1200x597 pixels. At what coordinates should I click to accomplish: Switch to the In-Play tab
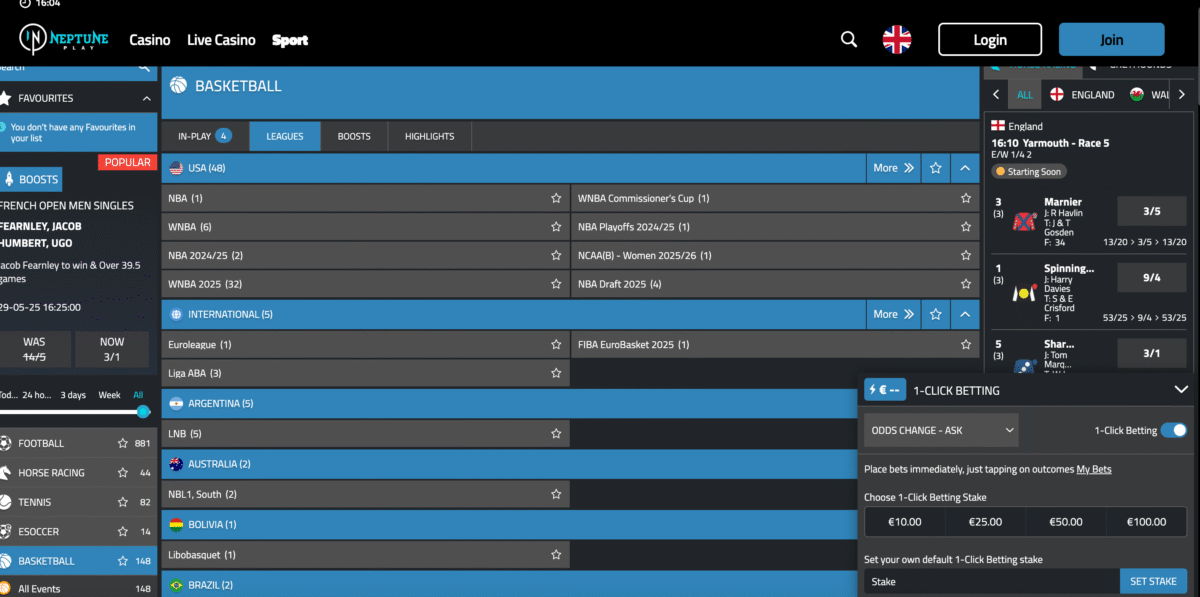click(x=205, y=136)
